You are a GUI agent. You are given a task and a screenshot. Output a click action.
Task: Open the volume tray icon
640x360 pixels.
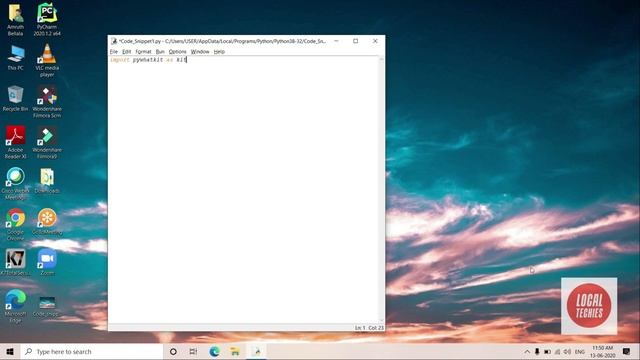567,351
